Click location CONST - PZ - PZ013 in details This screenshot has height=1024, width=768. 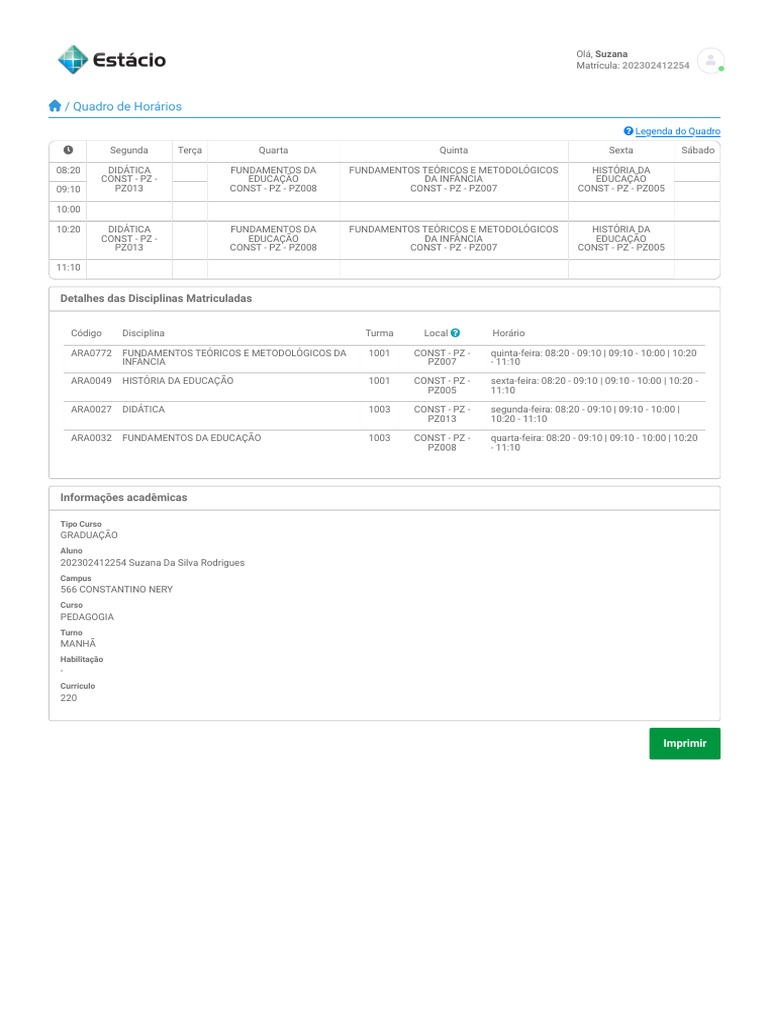coord(442,414)
